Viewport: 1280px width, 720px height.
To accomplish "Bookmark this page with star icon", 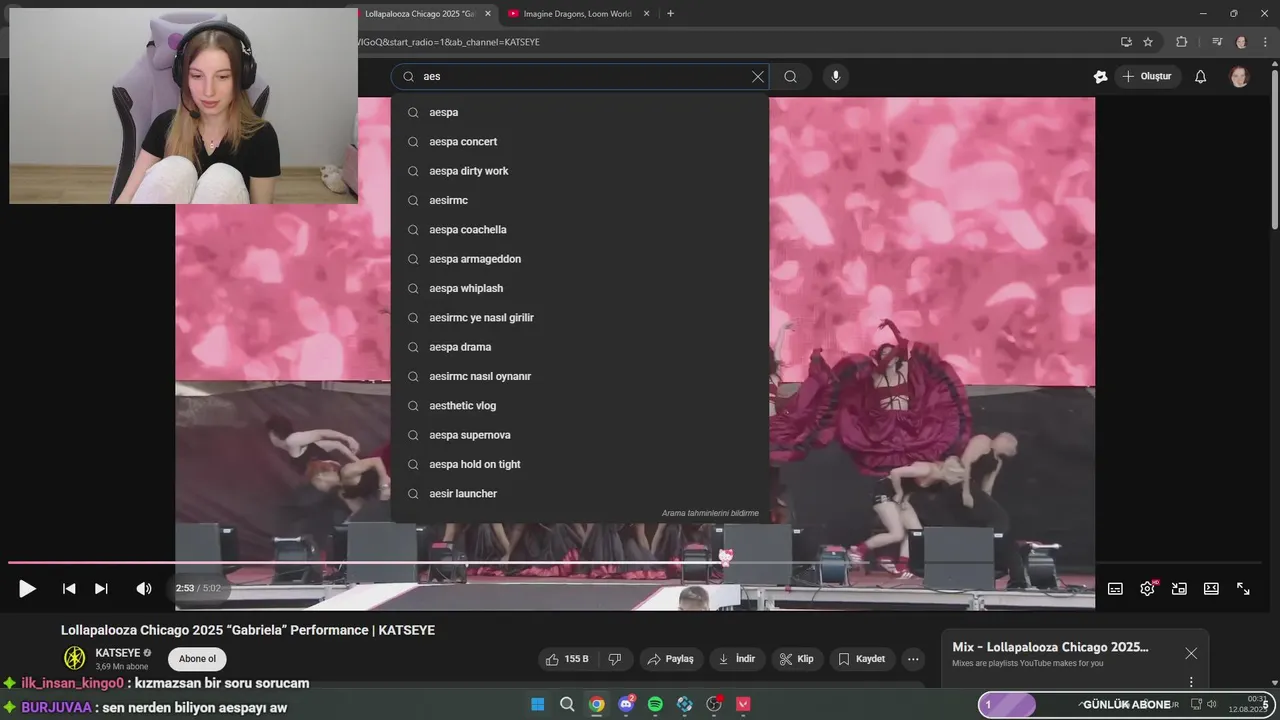I will point(1148,42).
